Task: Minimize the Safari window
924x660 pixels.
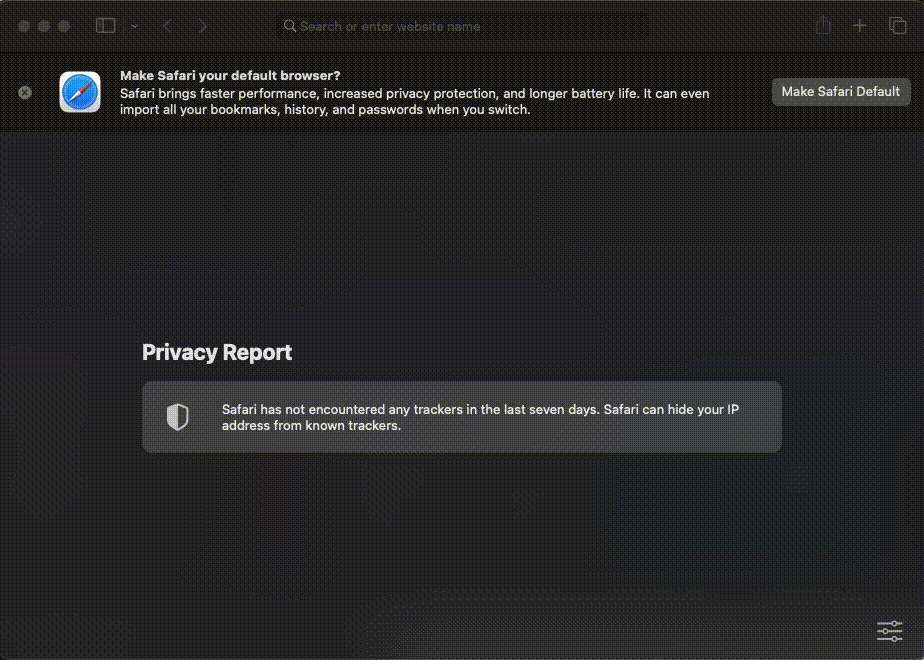Action: [x=44, y=26]
